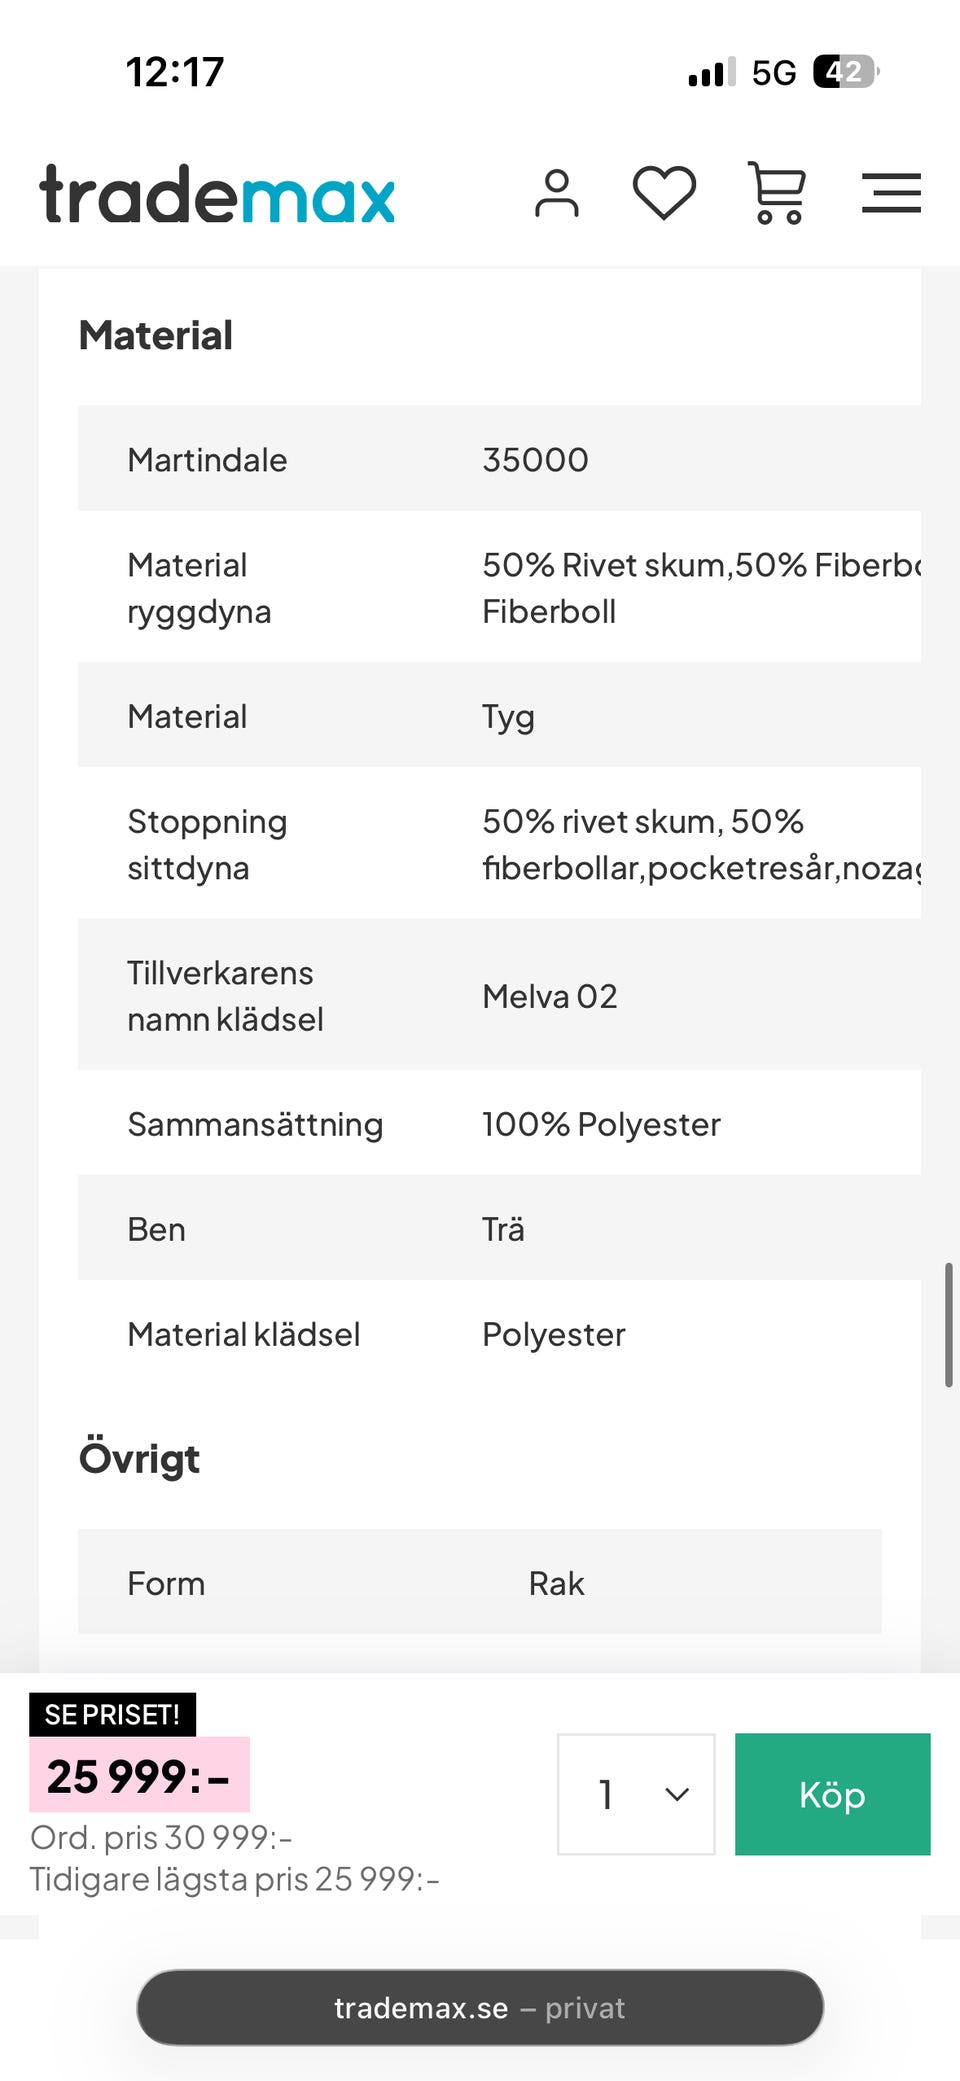Tap the Melva 02 fabric name

click(x=550, y=996)
